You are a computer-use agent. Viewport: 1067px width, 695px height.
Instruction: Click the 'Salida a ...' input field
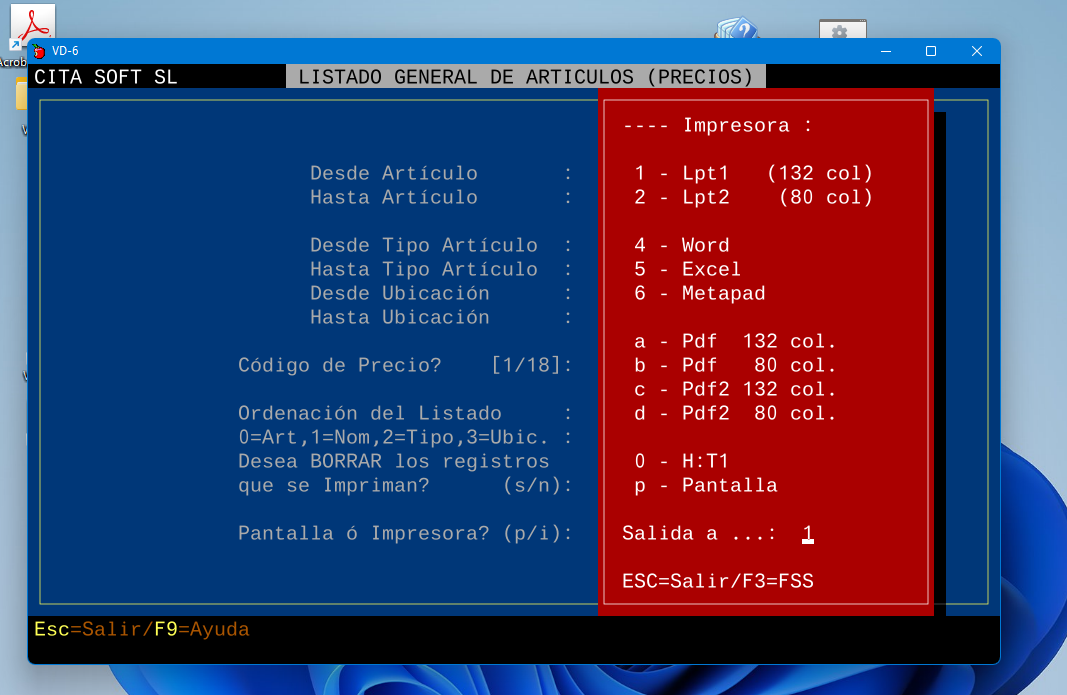(807, 534)
